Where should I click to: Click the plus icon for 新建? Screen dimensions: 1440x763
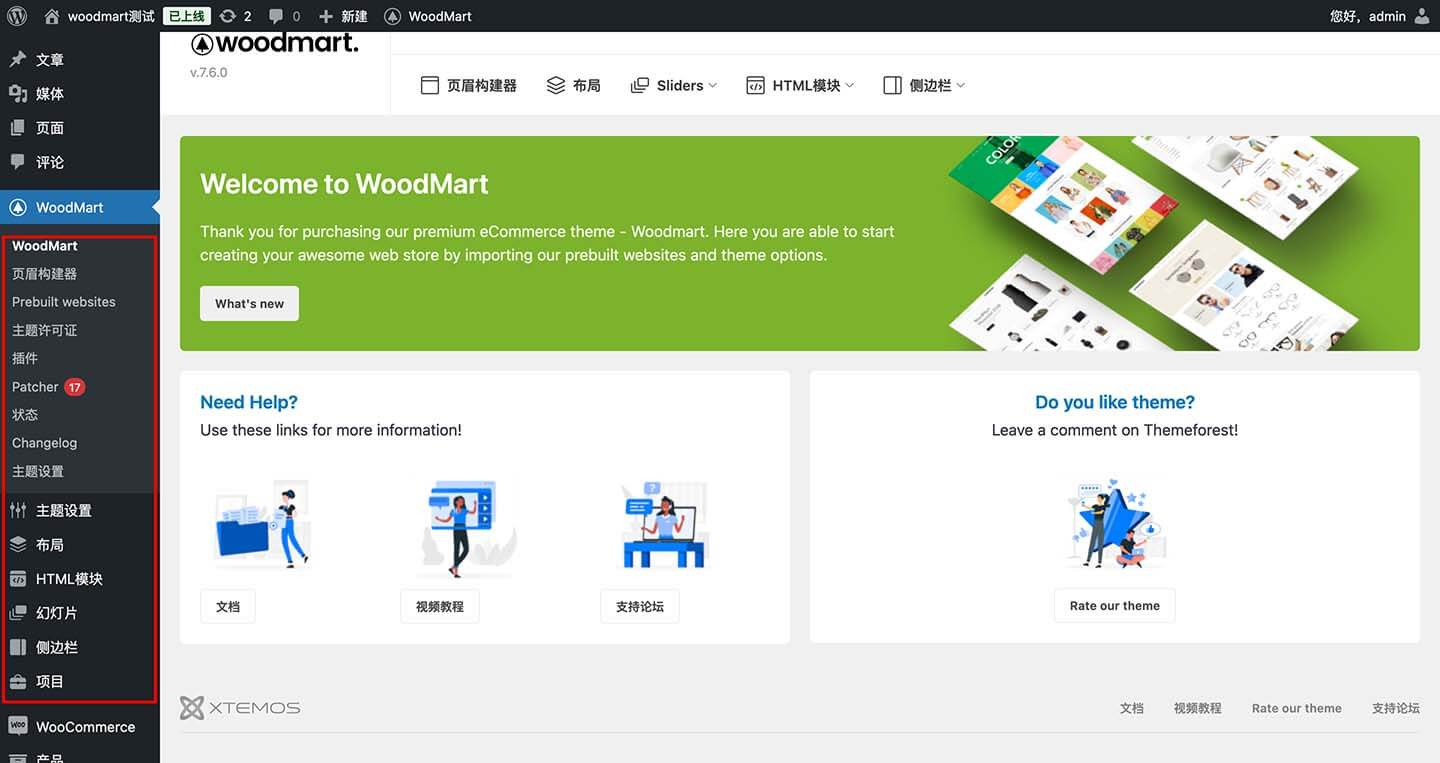pos(326,16)
